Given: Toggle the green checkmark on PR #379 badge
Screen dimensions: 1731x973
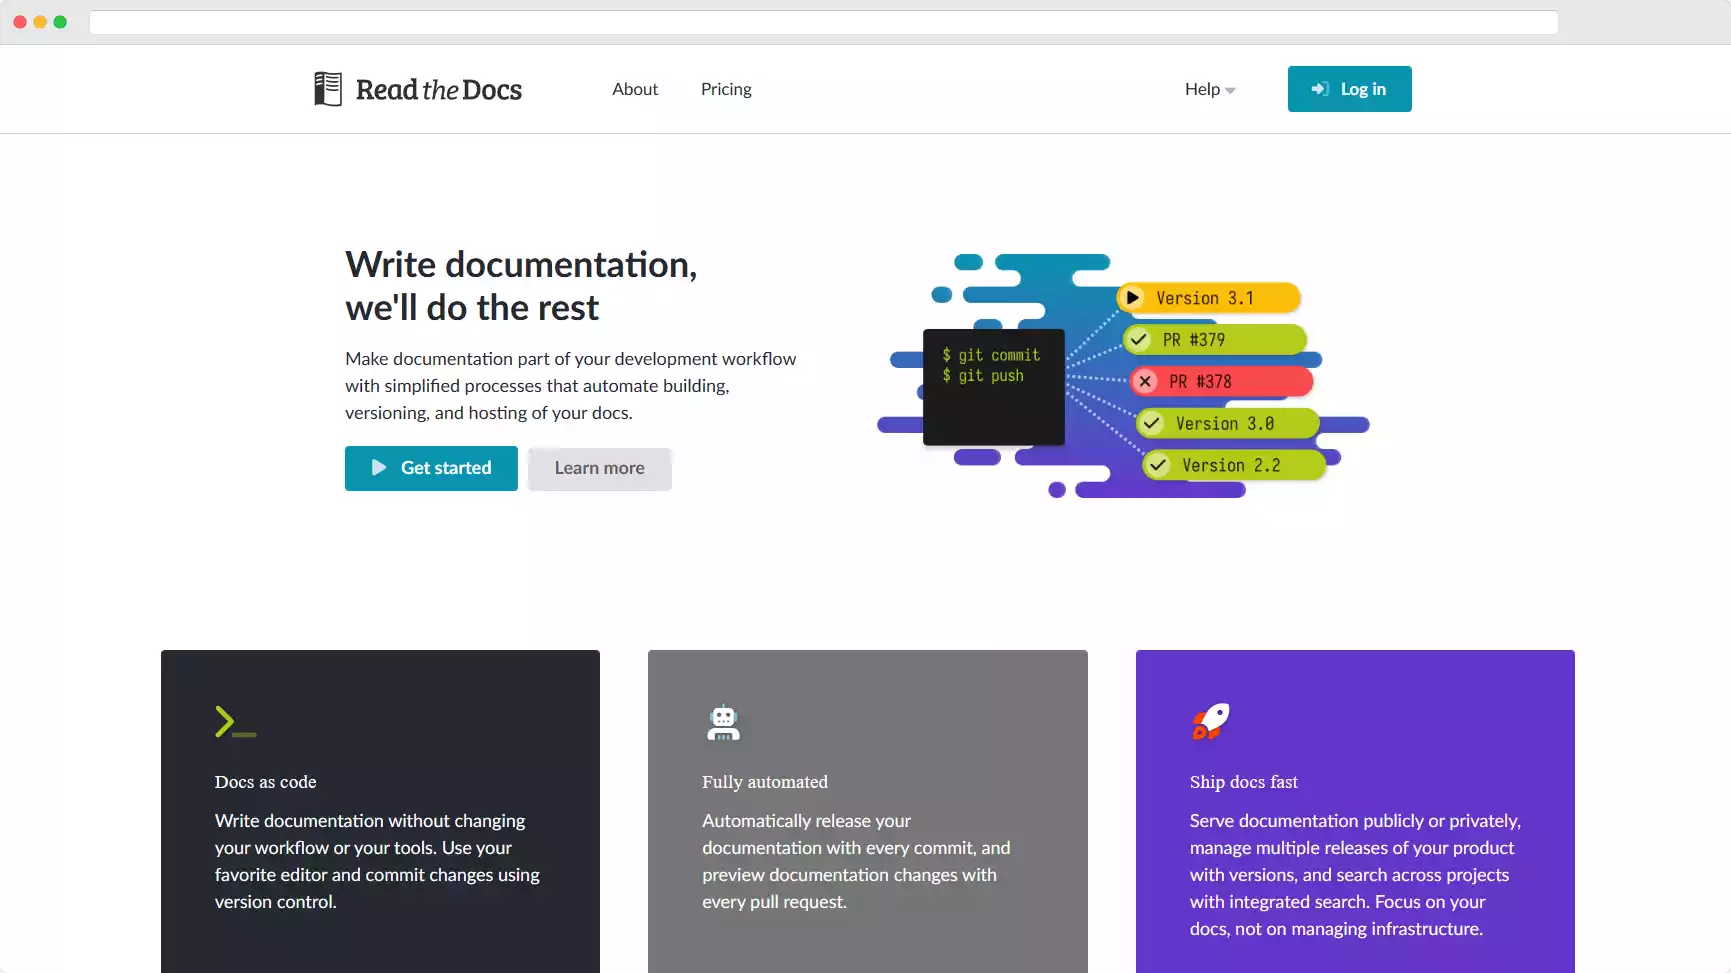Looking at the screenshot, I should point(1138,339).
